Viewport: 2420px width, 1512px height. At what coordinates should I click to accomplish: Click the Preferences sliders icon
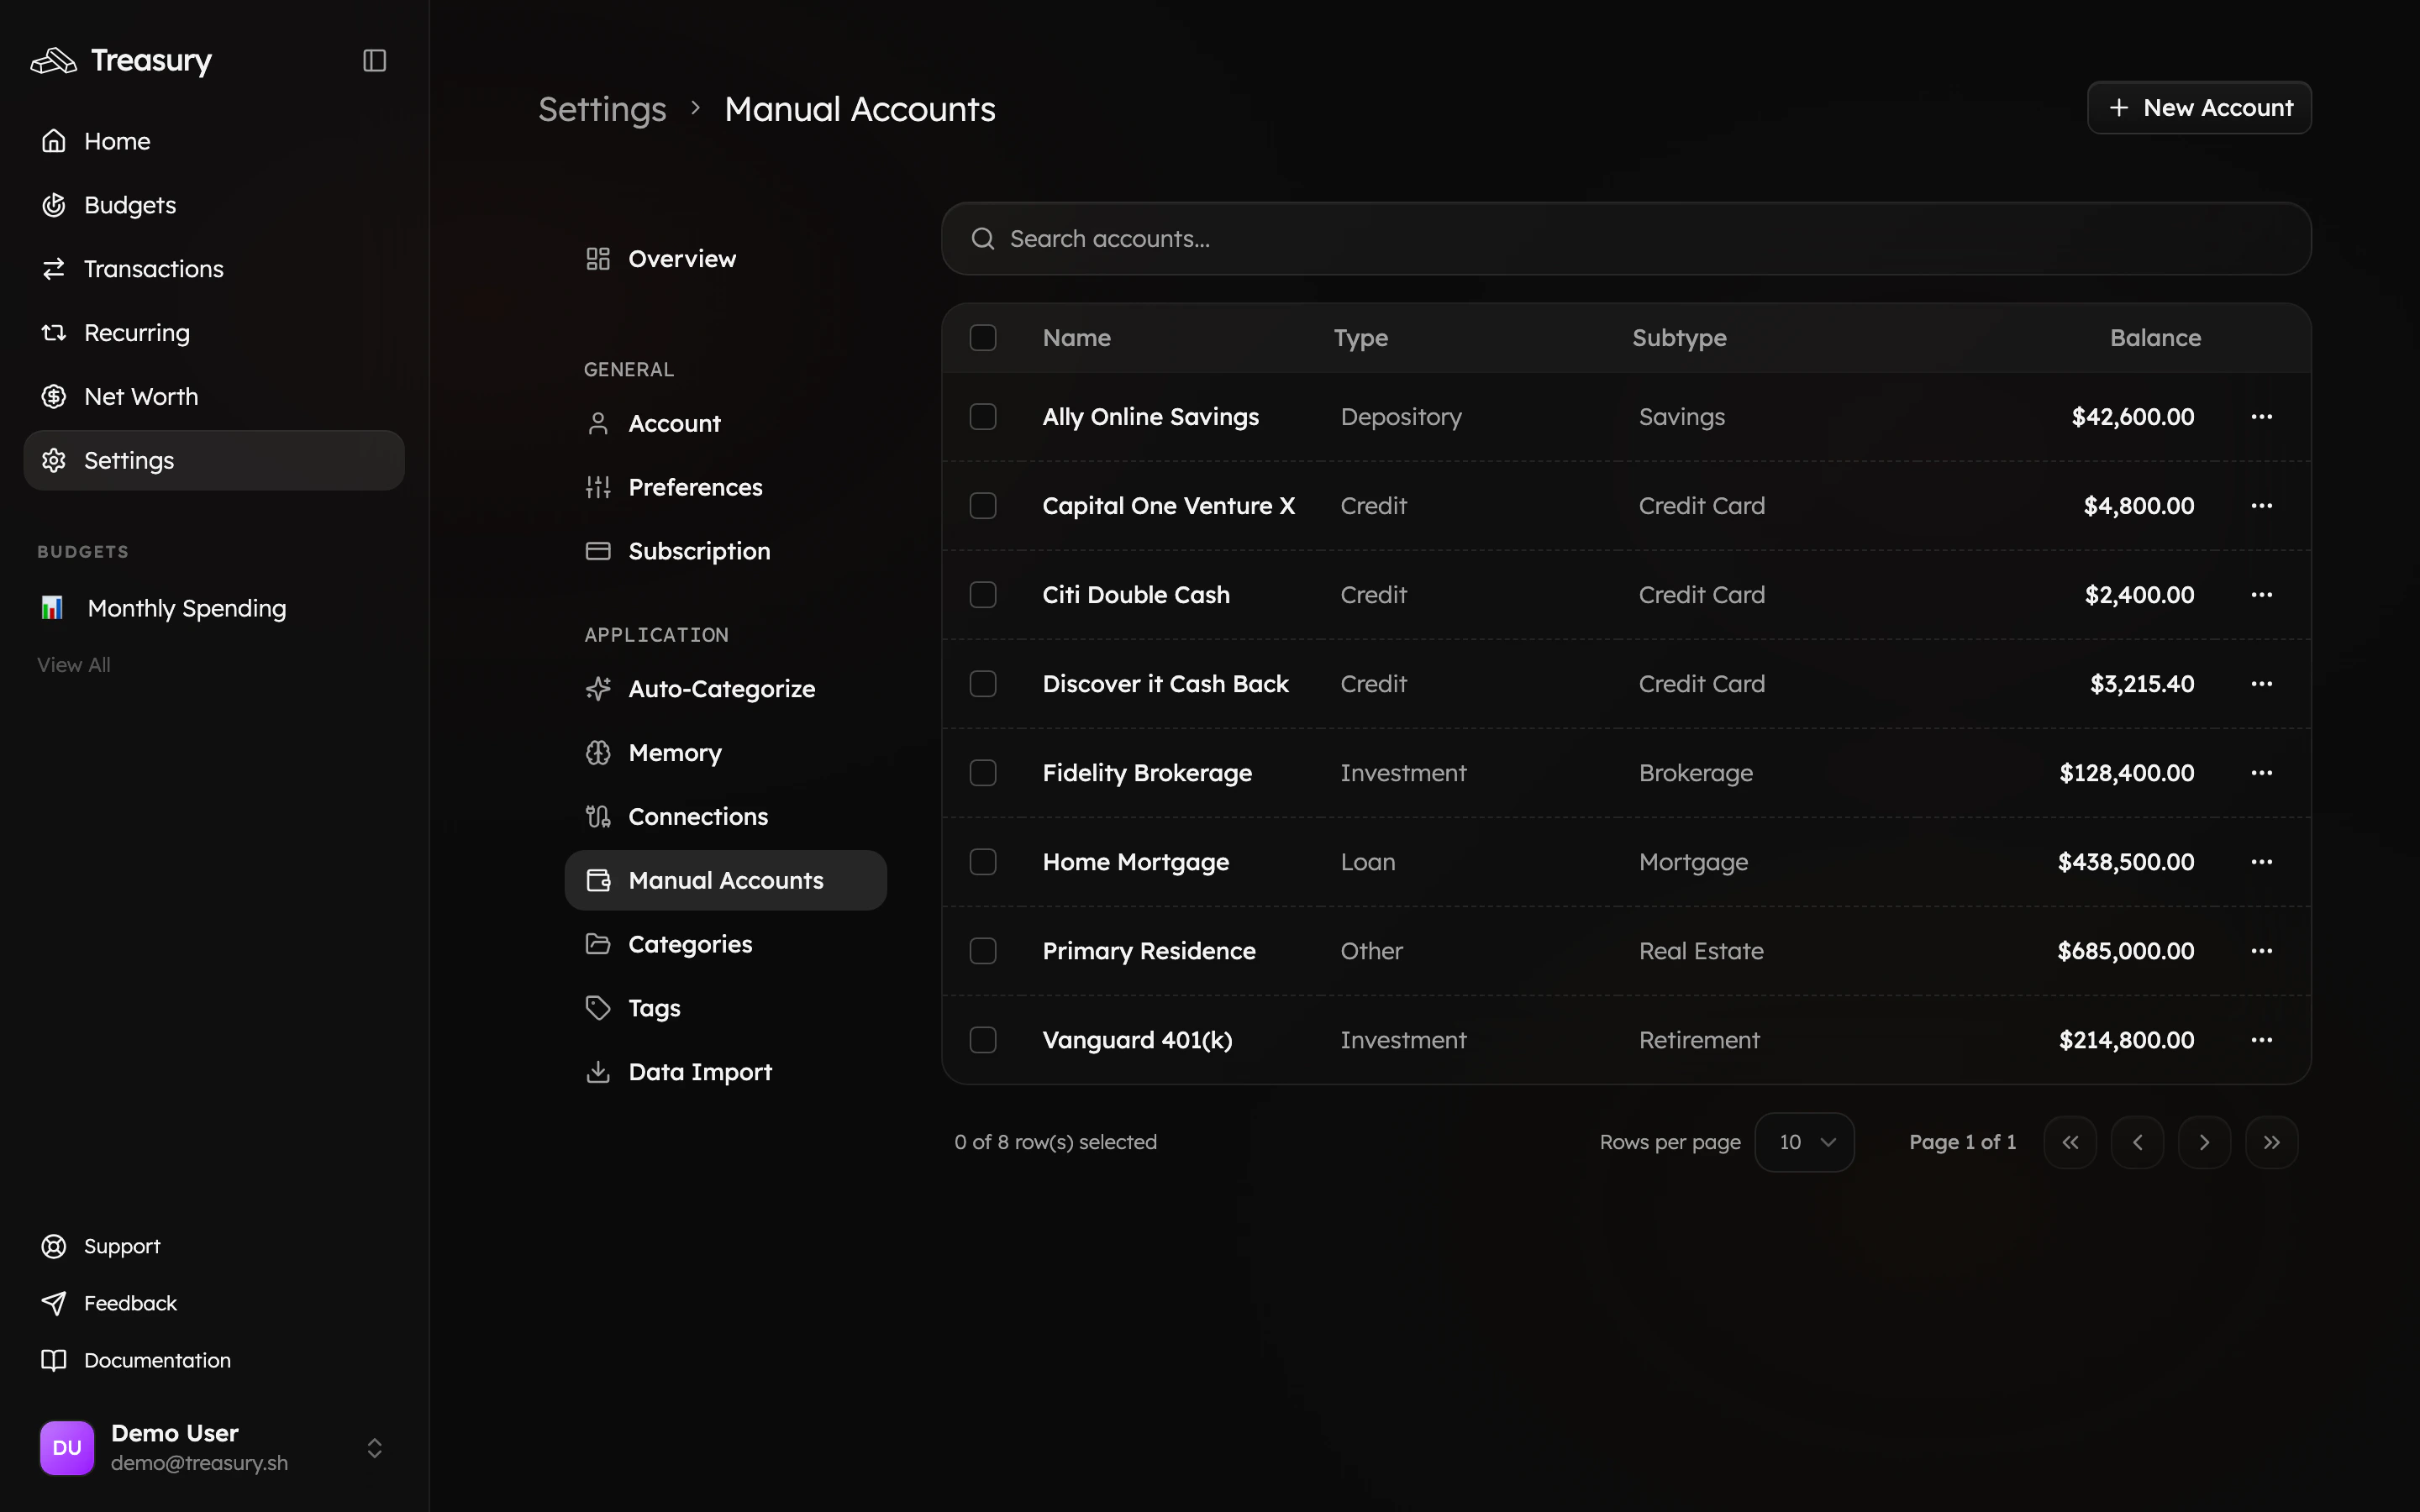[598, 488]
